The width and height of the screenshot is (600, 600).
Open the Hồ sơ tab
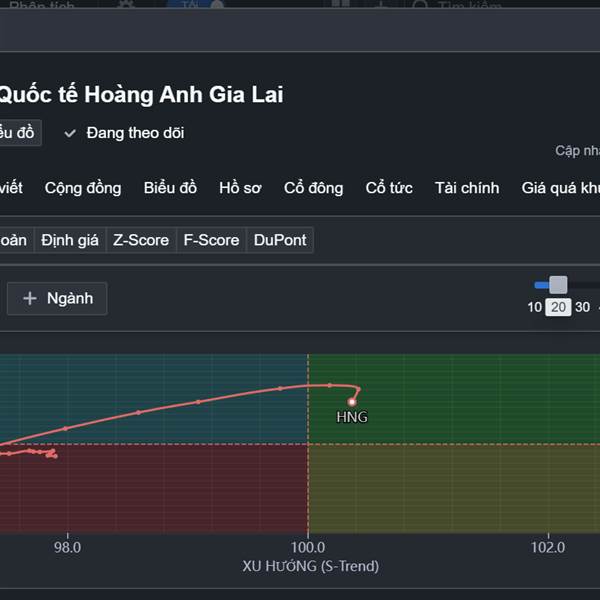(x=240, y=188)
